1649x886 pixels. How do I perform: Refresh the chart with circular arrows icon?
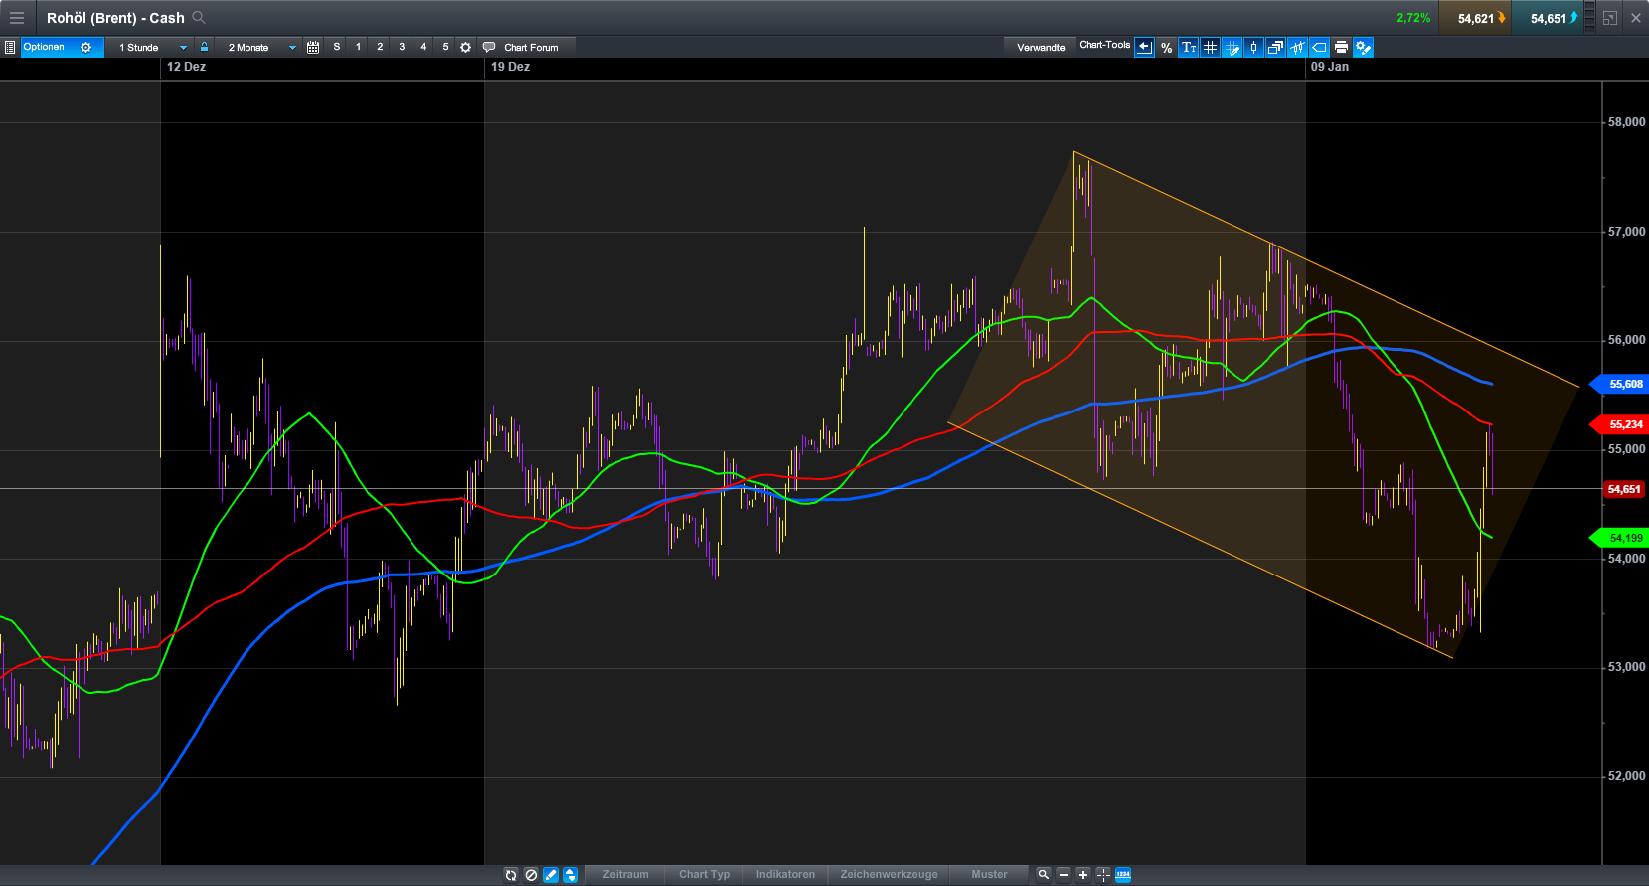pyautogui.click(x=511, y=875)
